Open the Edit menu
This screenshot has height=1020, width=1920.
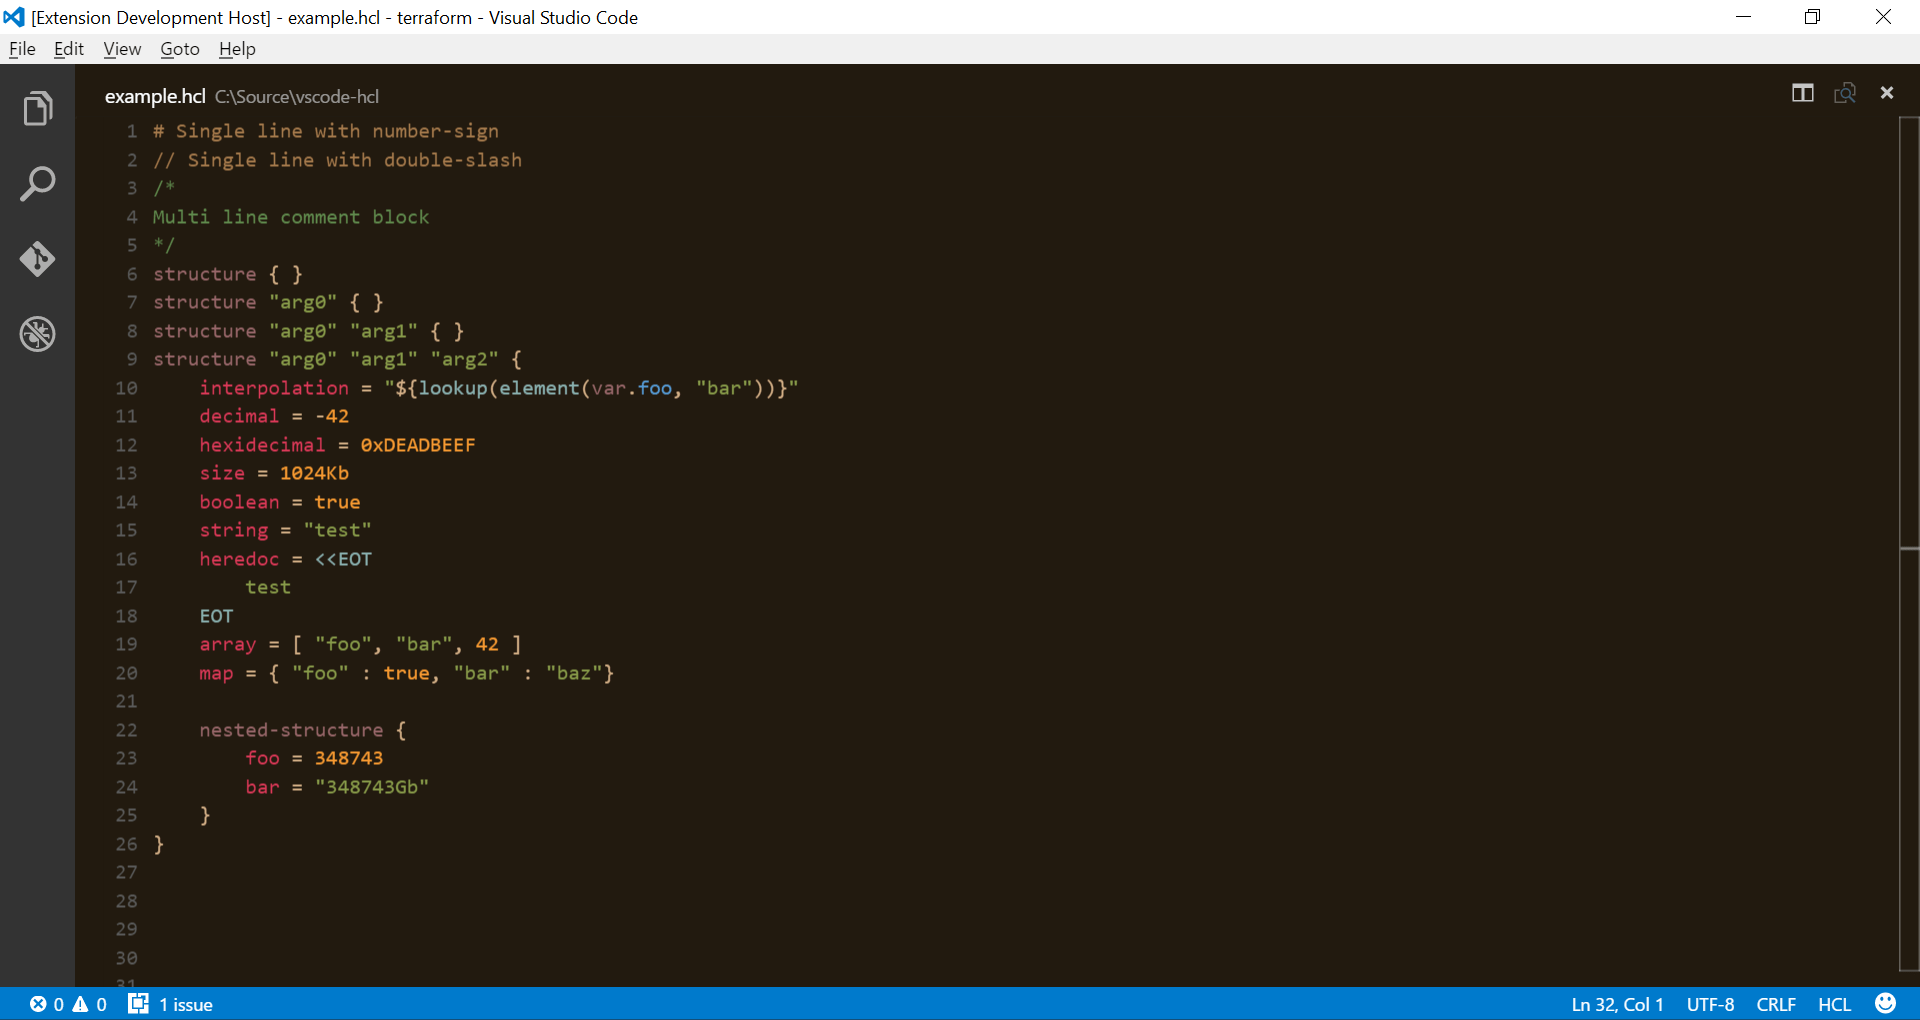[68, 48]
